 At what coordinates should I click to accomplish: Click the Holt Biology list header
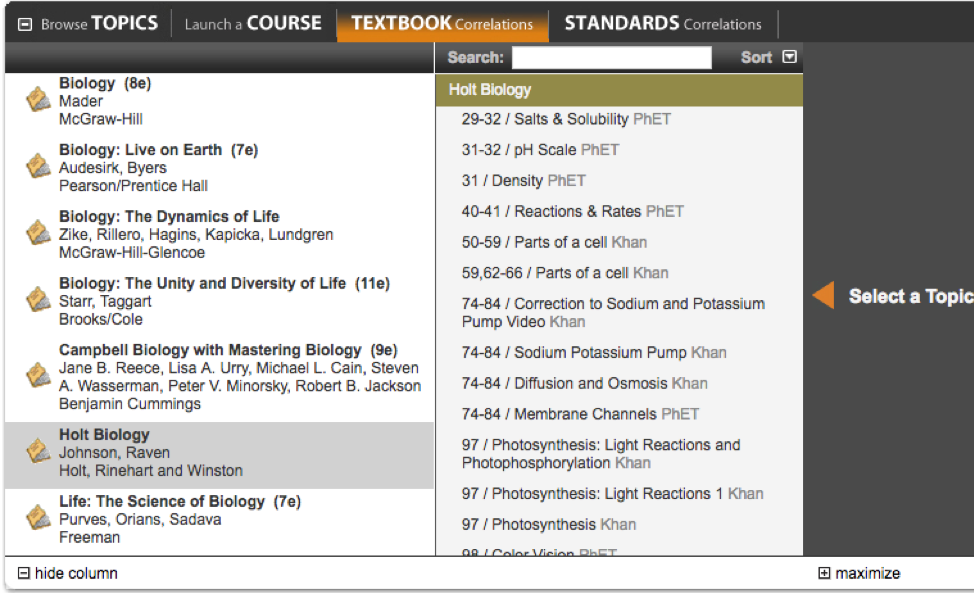tap(619, 90)
